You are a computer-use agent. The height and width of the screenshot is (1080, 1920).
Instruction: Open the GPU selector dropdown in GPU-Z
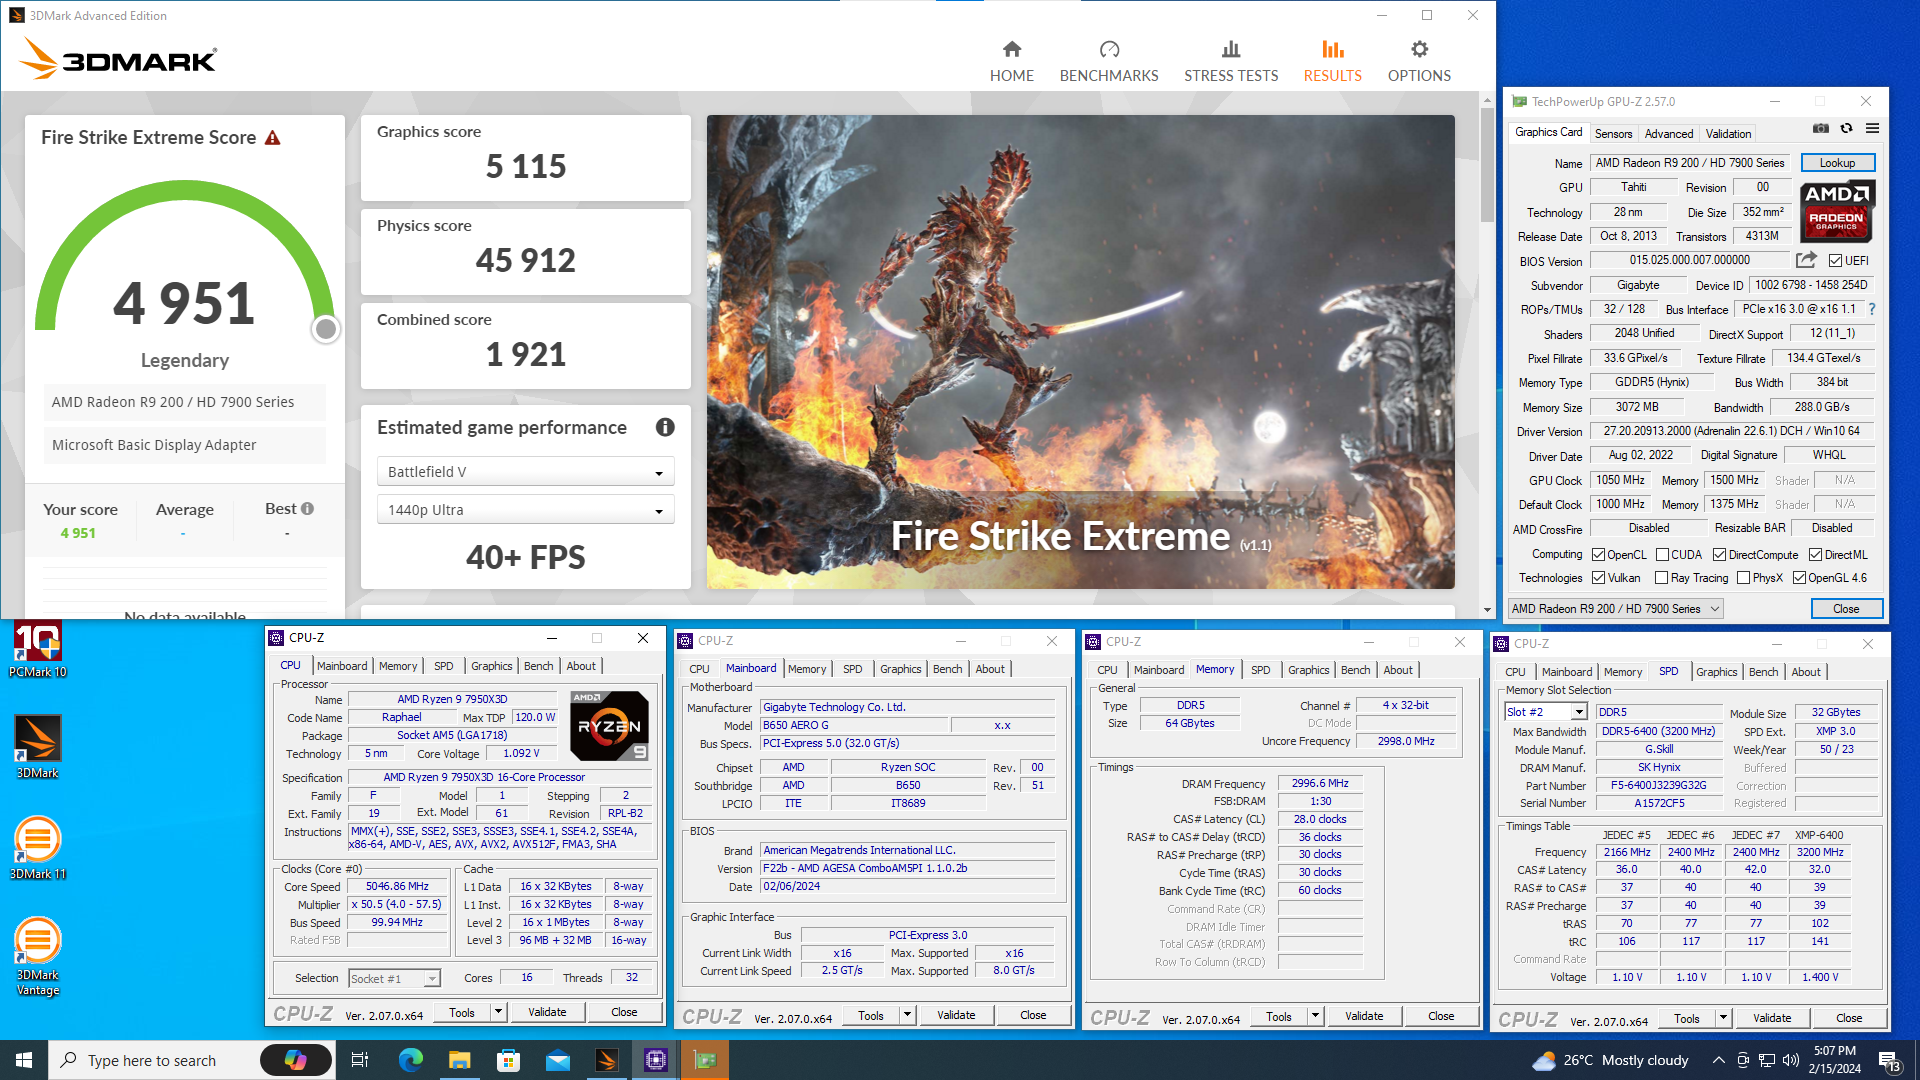(x=1615, y=609)
